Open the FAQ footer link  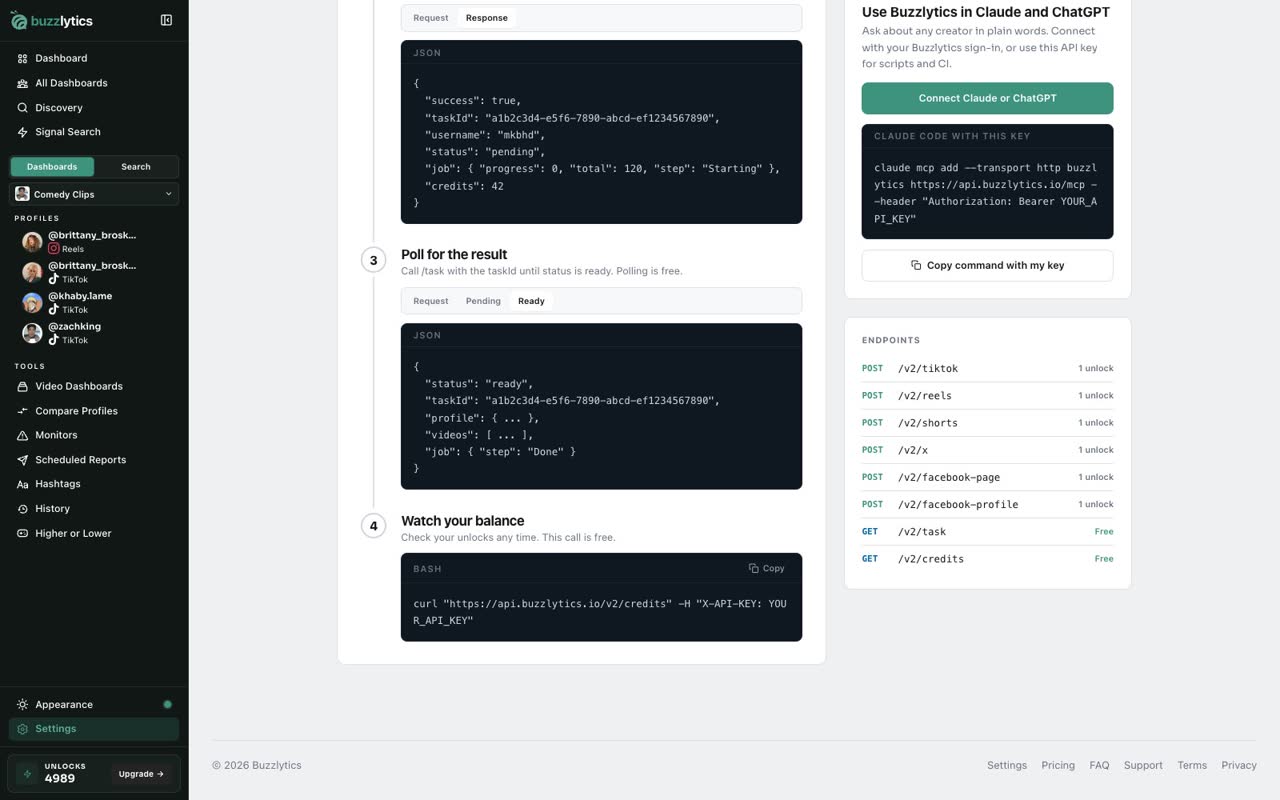pyautogui.click(x=1099, y=766)
